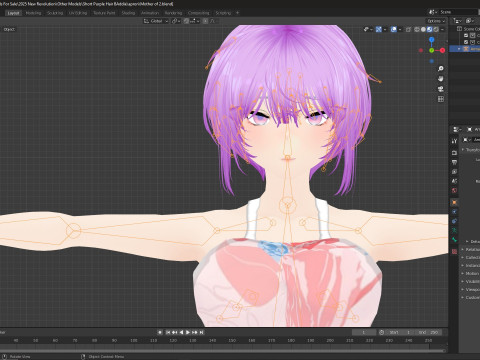The height and width of the screenshot is (360, 480).
Task: Open the Object mode selector
Action: 9,29
